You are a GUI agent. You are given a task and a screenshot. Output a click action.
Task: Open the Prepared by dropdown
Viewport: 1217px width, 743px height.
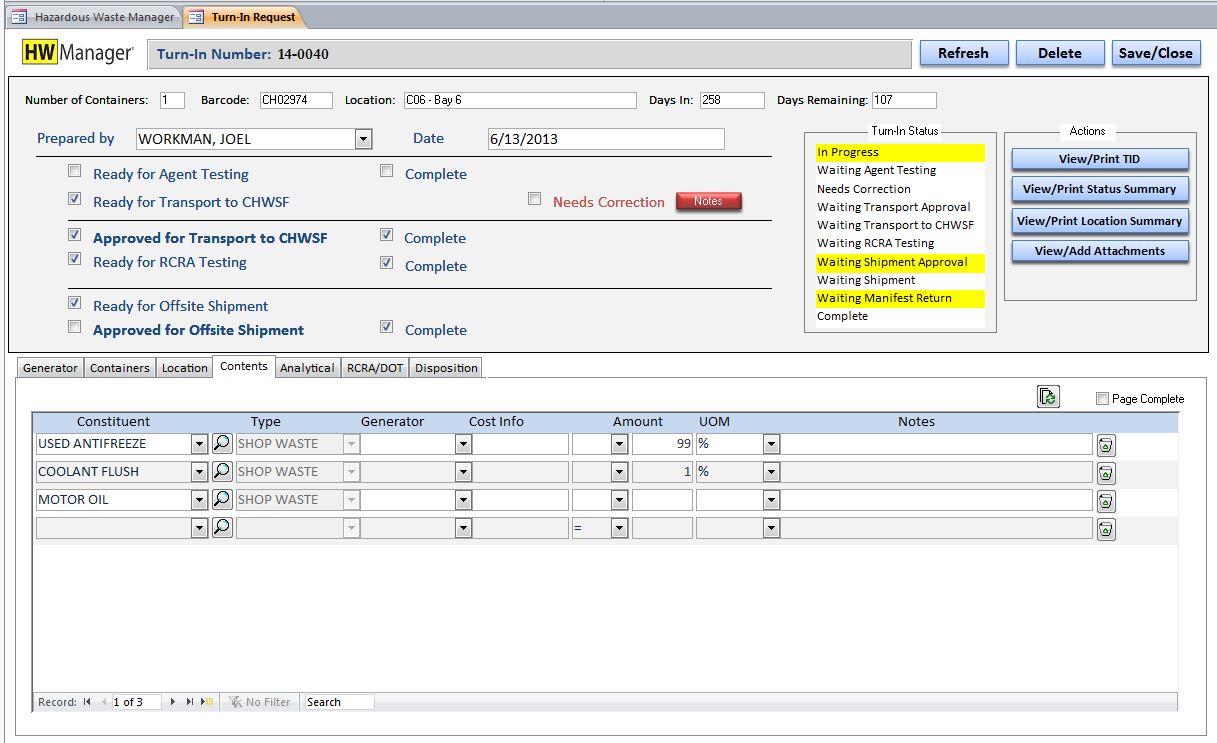click(x=363, y=139)
